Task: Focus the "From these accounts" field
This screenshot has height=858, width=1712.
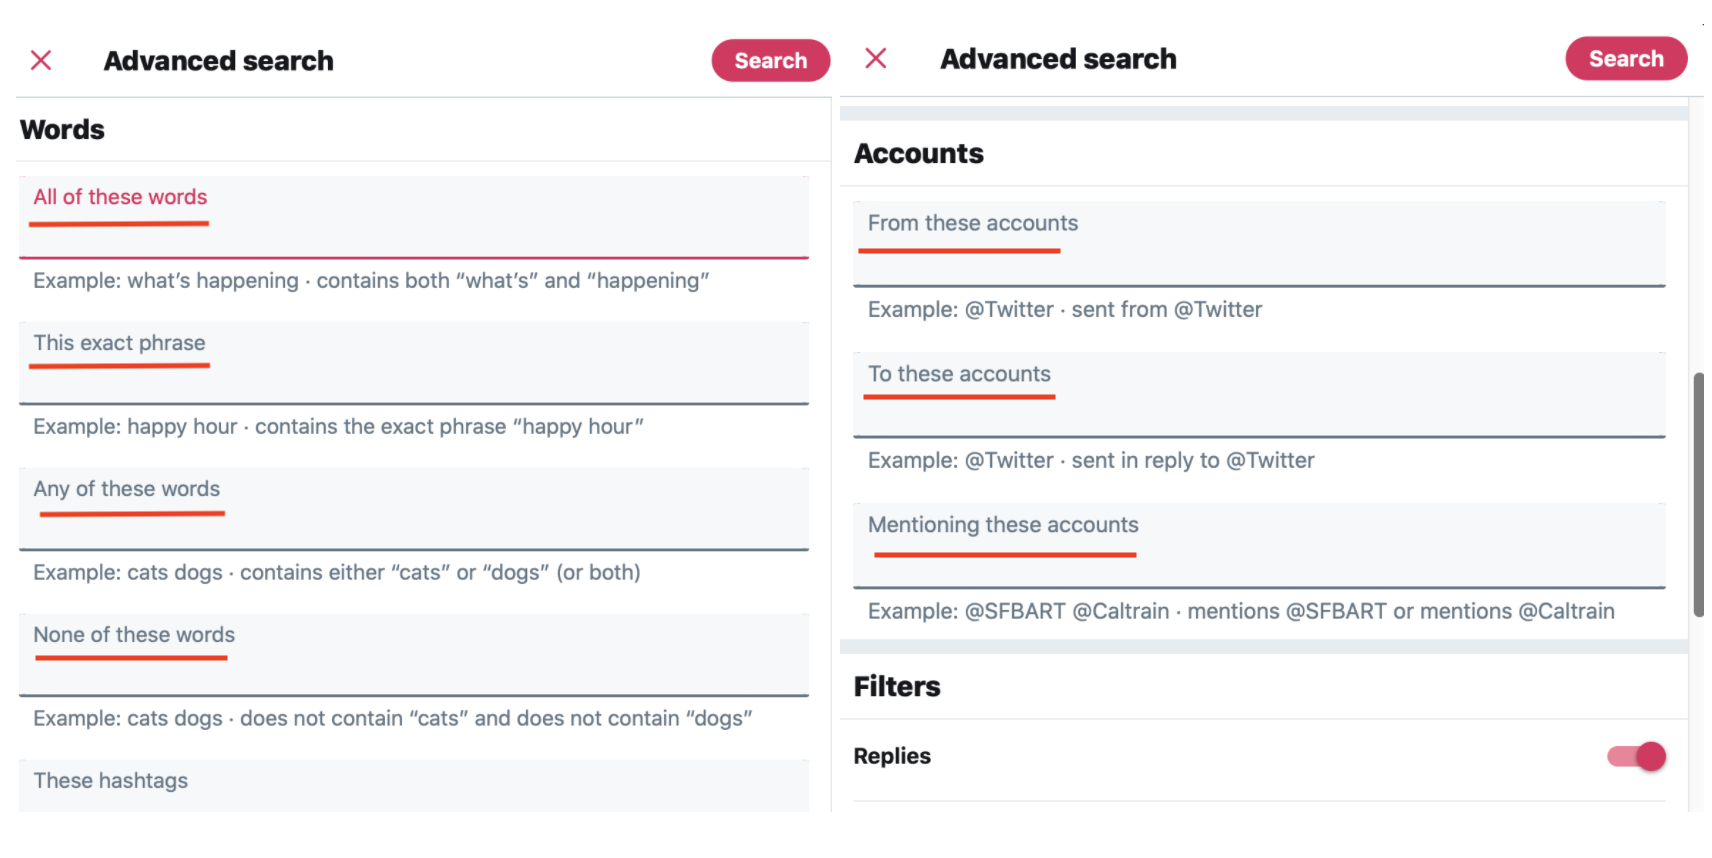Action: (x=1258, y=244)
